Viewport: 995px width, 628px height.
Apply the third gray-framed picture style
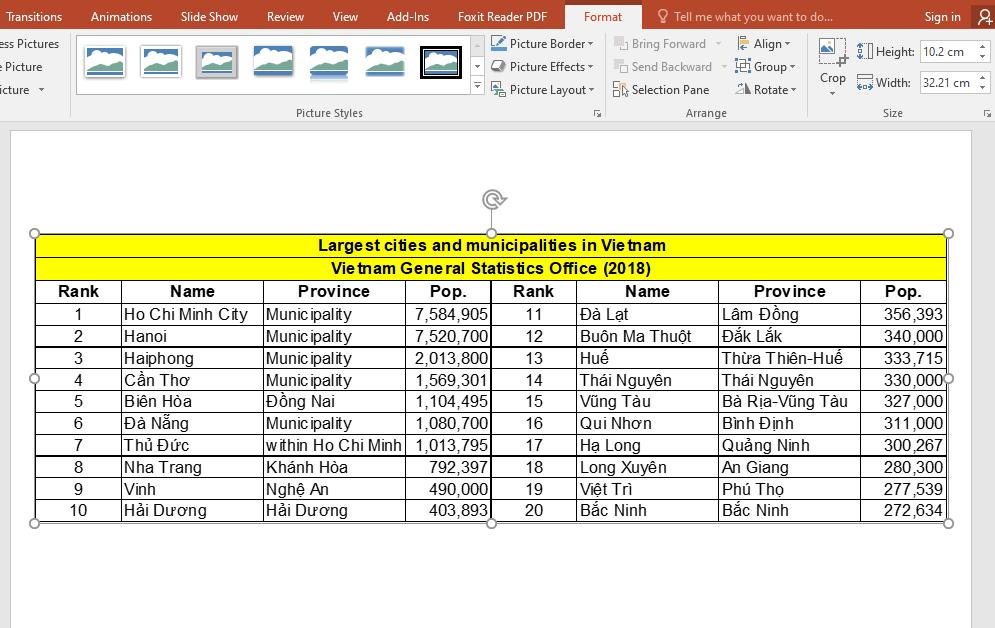(216, 62)
